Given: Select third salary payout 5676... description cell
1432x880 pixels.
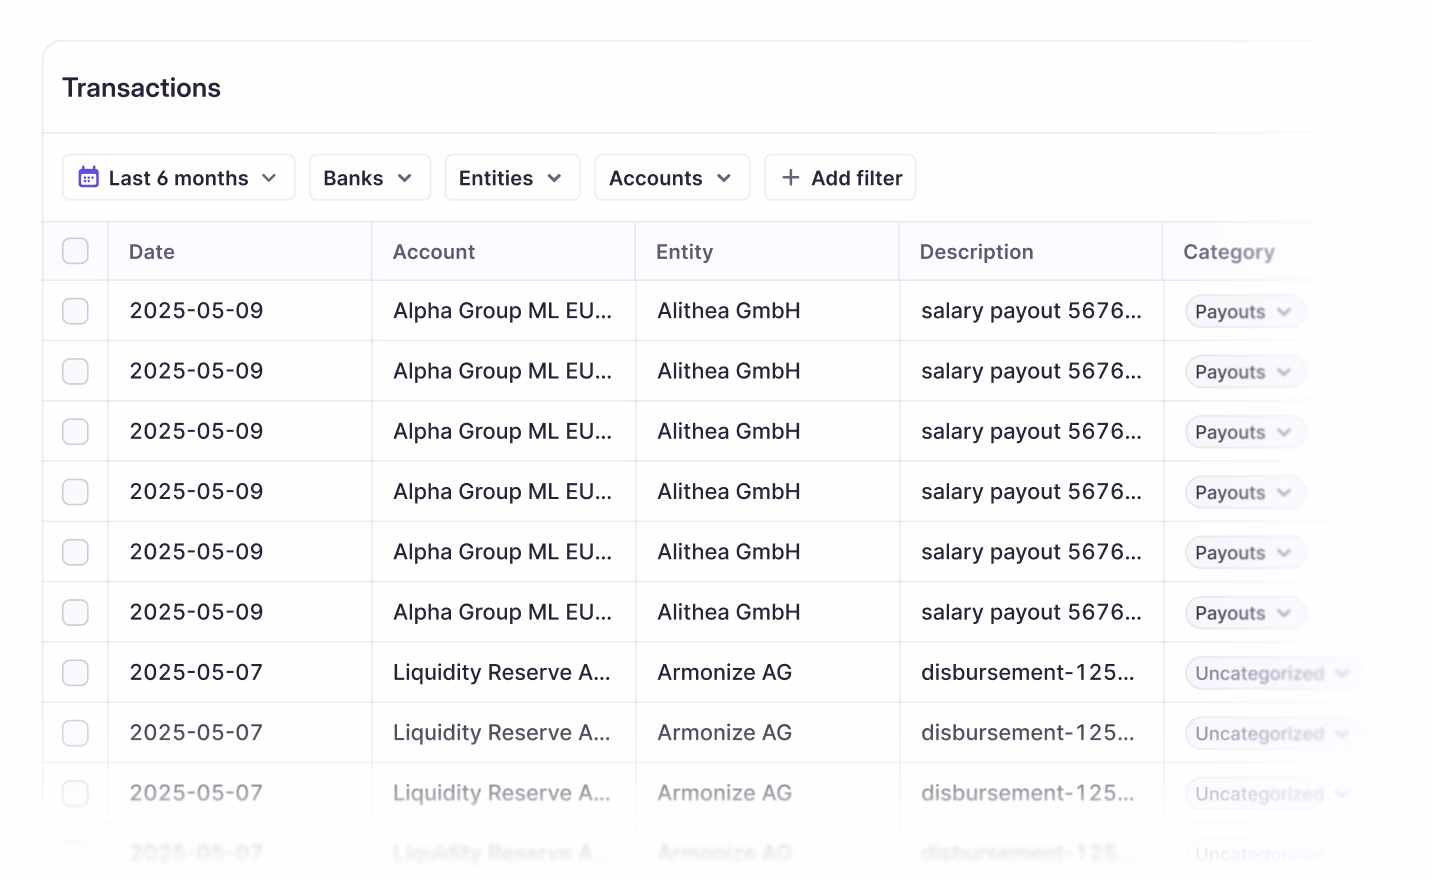Looking at the screenshot, I should (x=1031, y=431).
